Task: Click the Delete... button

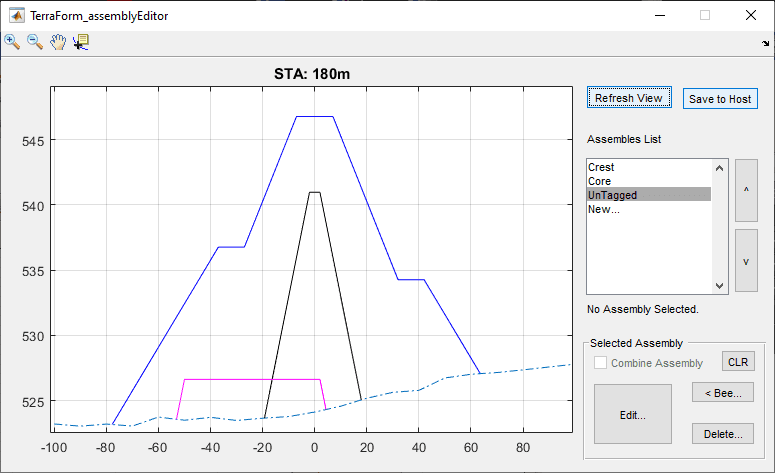Action: pyautogui.click(x=723, y=434)
